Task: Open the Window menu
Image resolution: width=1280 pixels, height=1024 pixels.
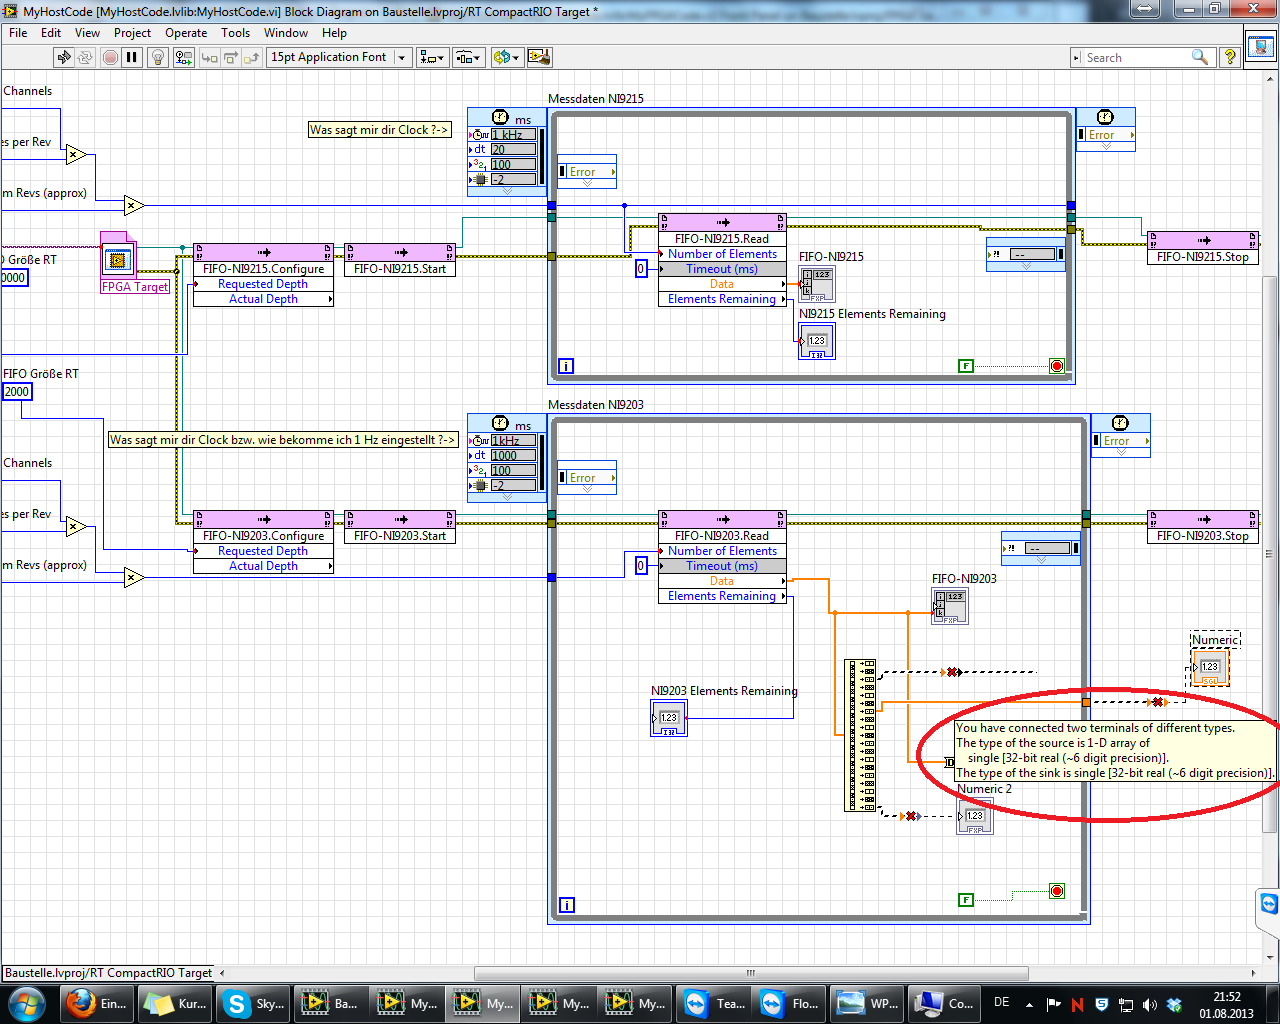Action: click(286, 33)
